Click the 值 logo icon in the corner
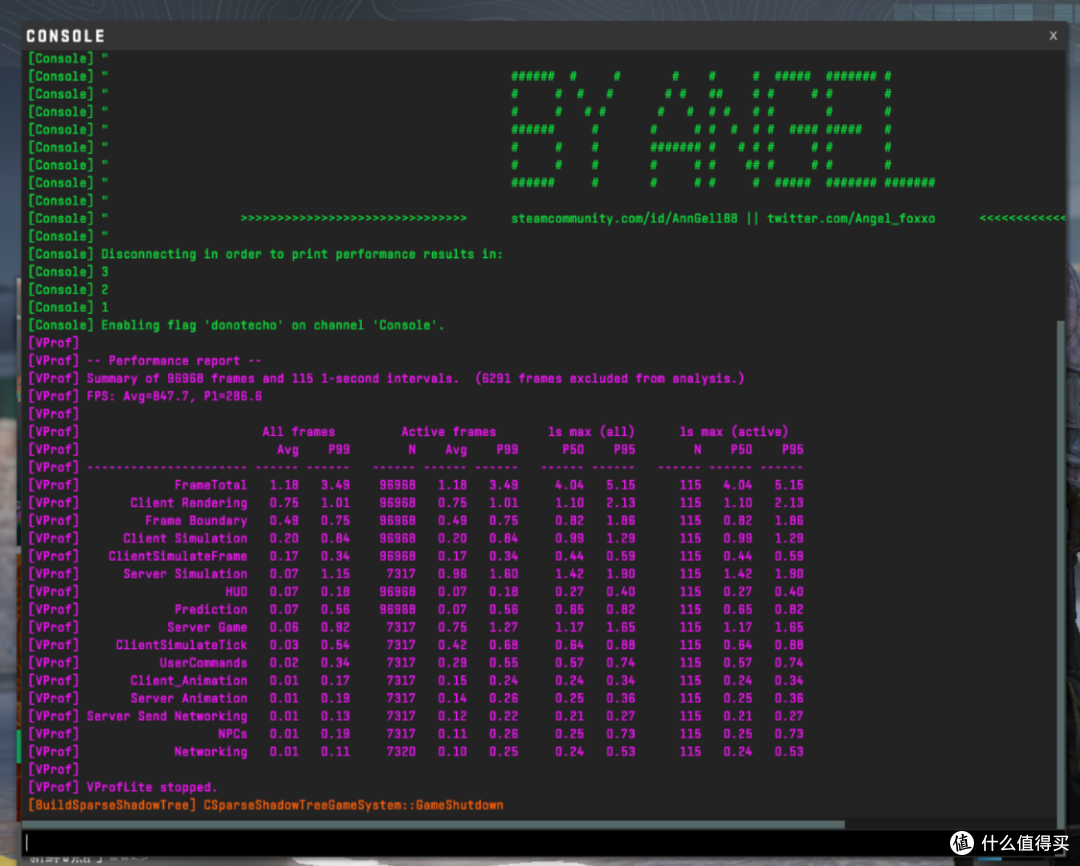The image size is (1080, 866). pyautogui.click(x=962, y=843)
